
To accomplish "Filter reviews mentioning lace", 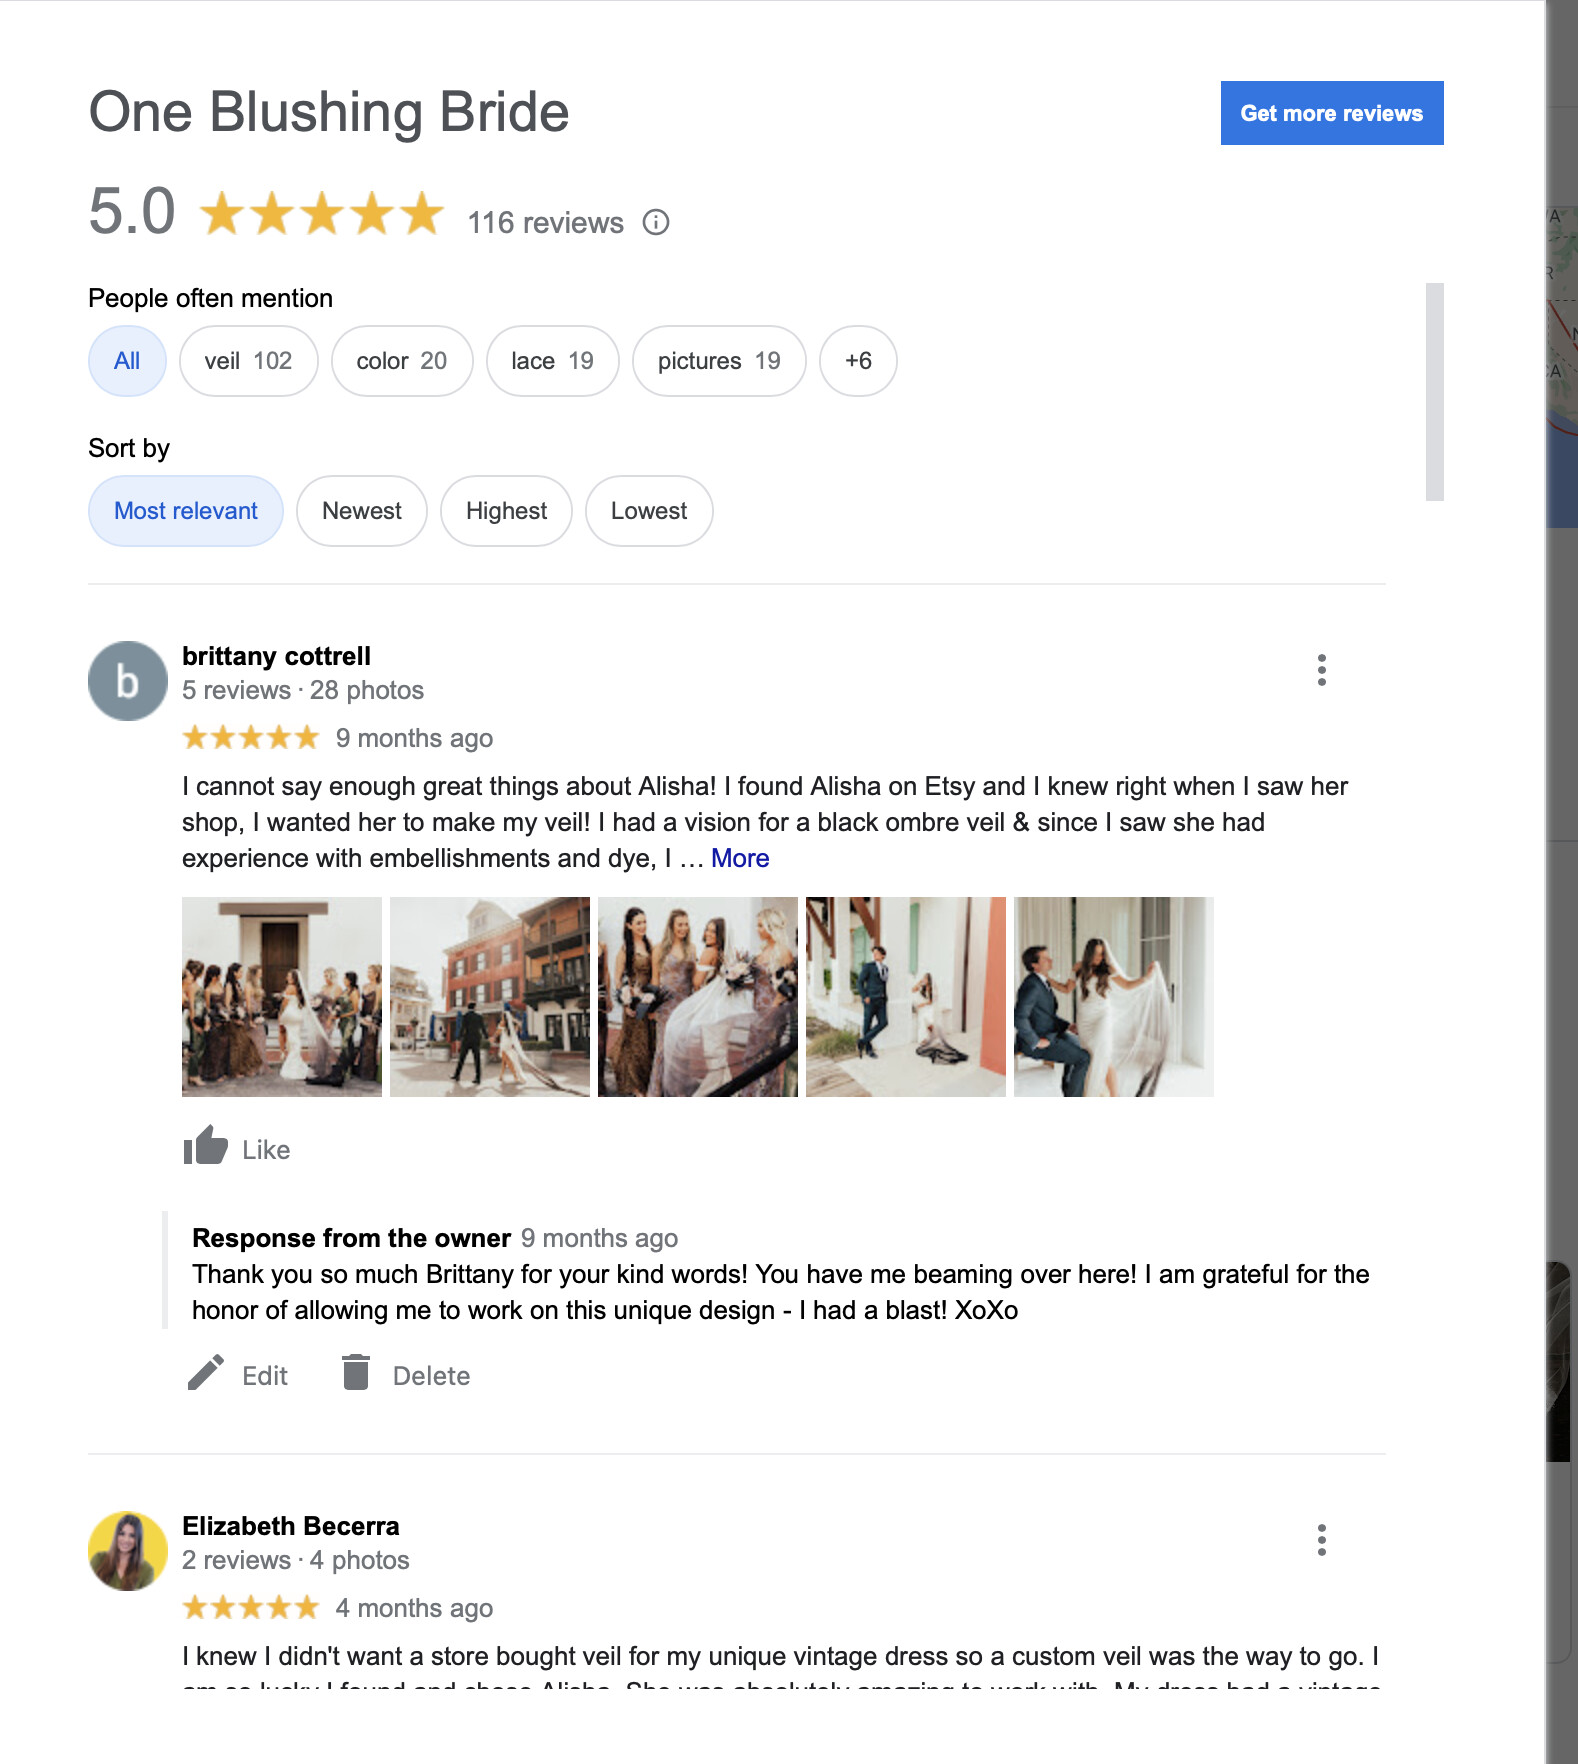I will 552,361.
